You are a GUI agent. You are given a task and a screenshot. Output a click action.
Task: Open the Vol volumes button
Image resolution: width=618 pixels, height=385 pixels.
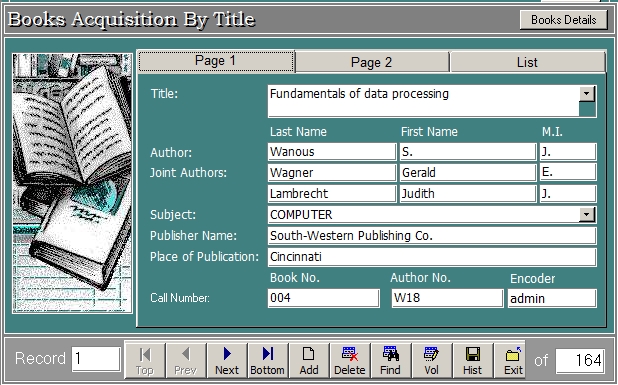coord(432,361)
